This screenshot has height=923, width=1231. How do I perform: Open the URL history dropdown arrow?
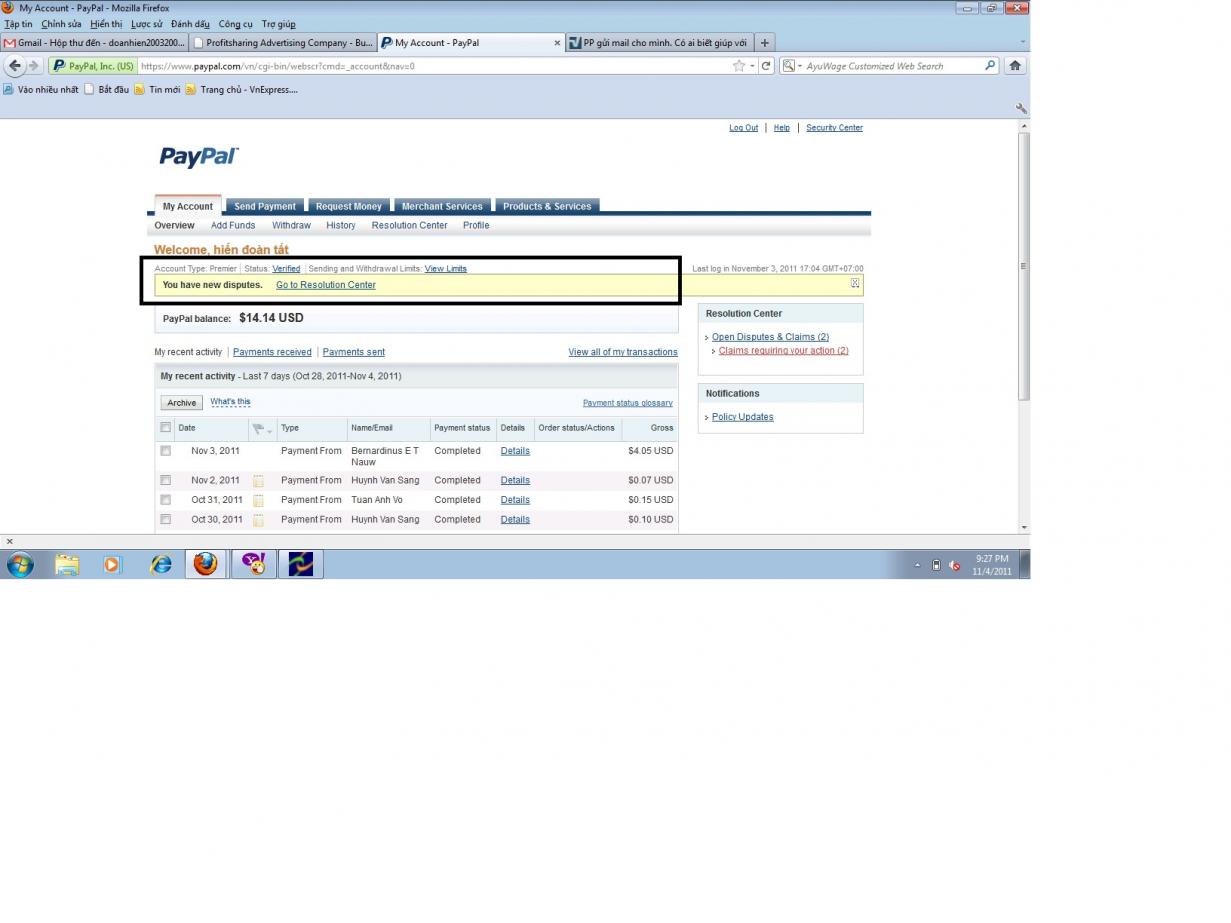(x=752, y=66)
